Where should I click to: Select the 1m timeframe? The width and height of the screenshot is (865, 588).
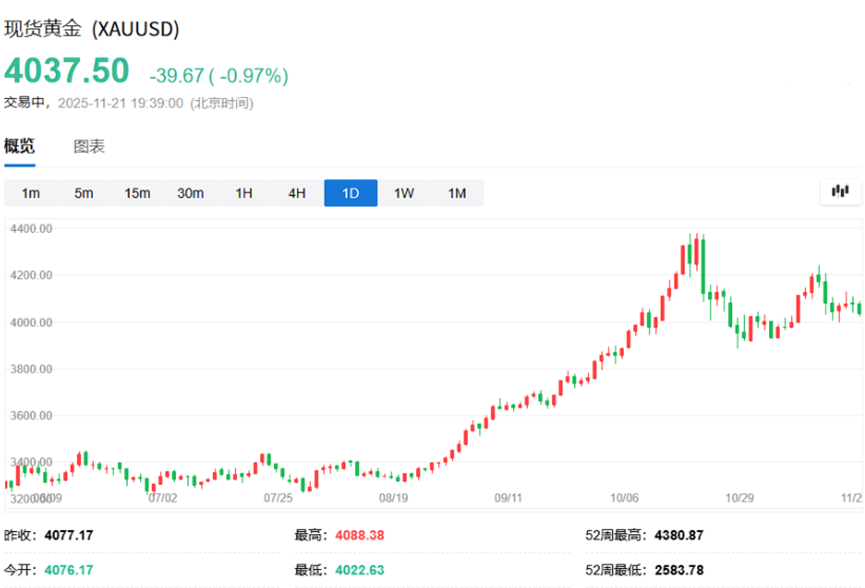(x=31, y=193)
